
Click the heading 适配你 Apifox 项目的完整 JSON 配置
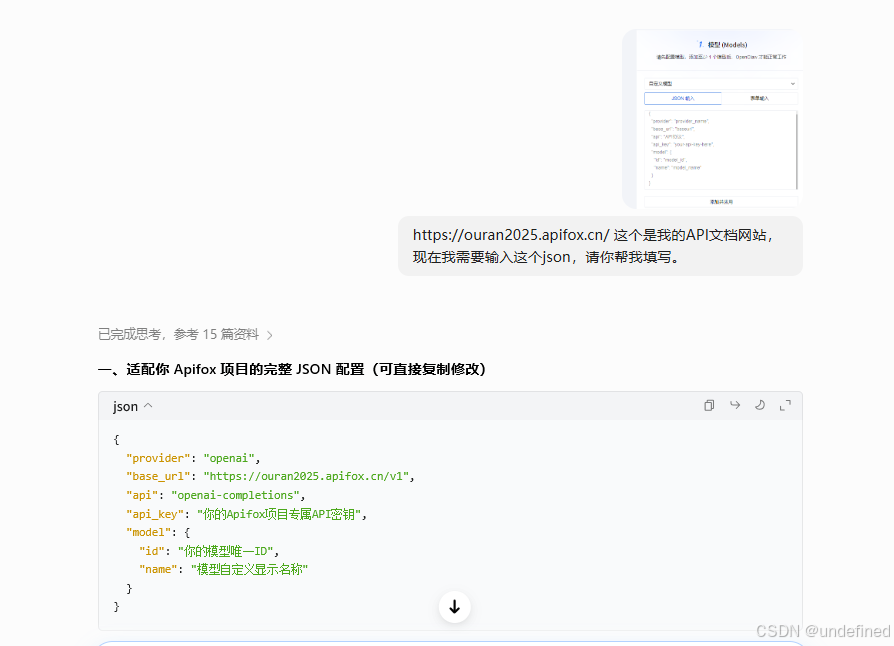[x=292, y=369]
